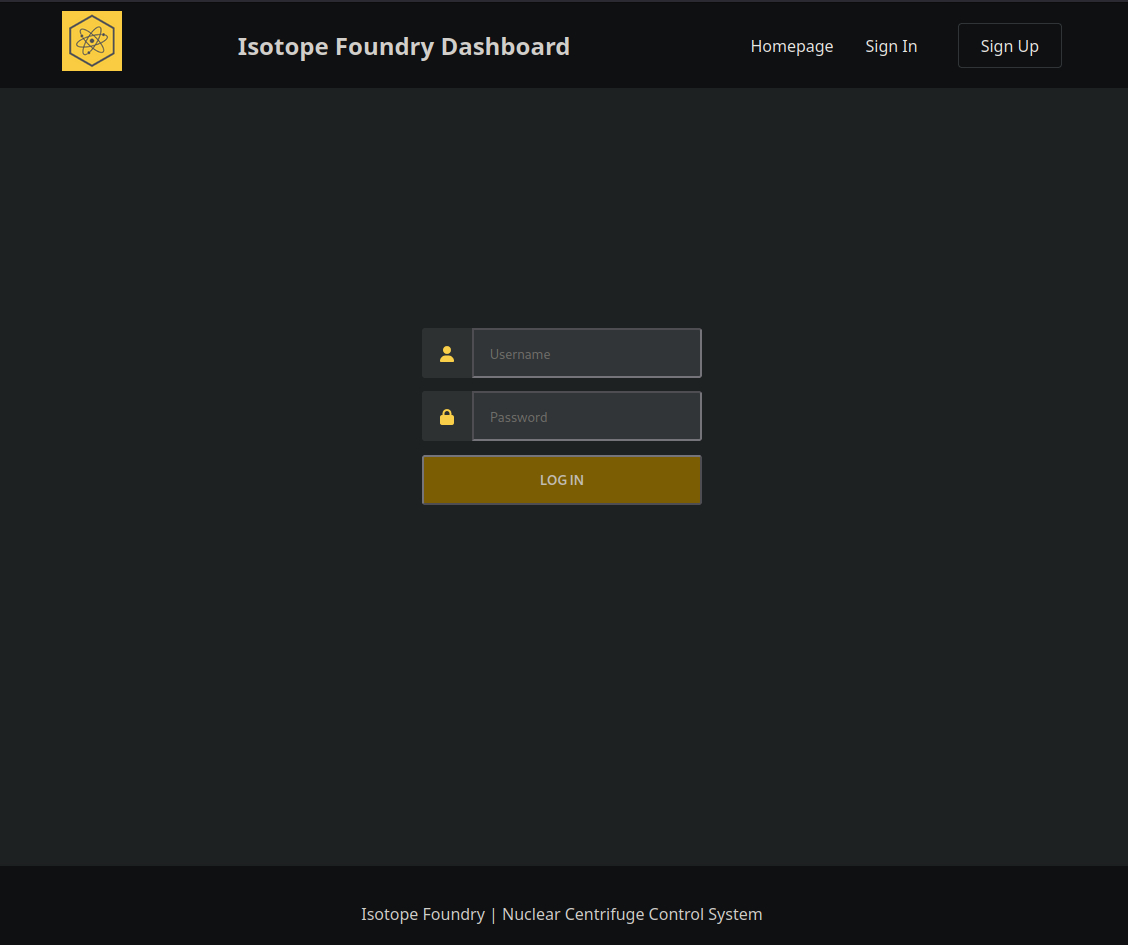Image resolution: width=1128 pixels, height=945 pixels.
Task: Click the Isotope Foundry Dashboard title
Action: [404, 47]
